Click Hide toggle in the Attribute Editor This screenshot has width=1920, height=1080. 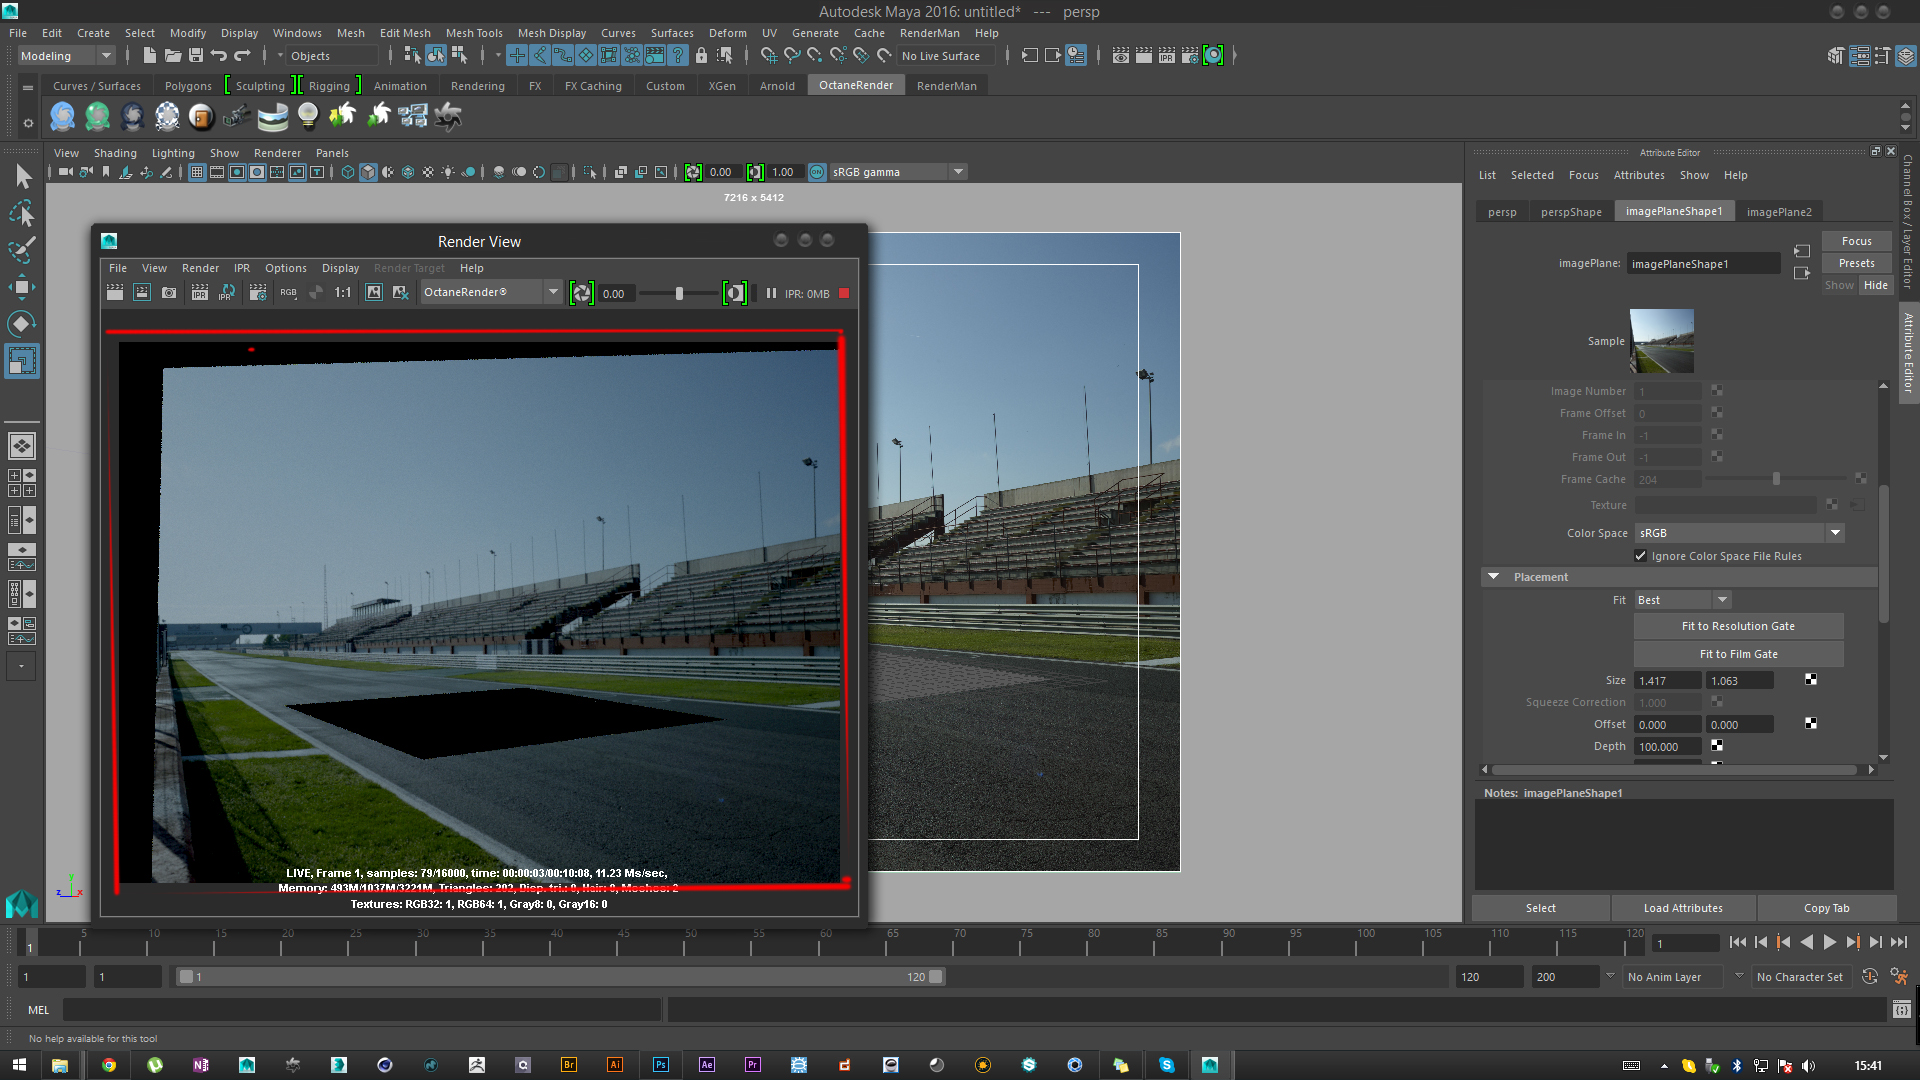pyautogui.click(x=1876, y=285)
